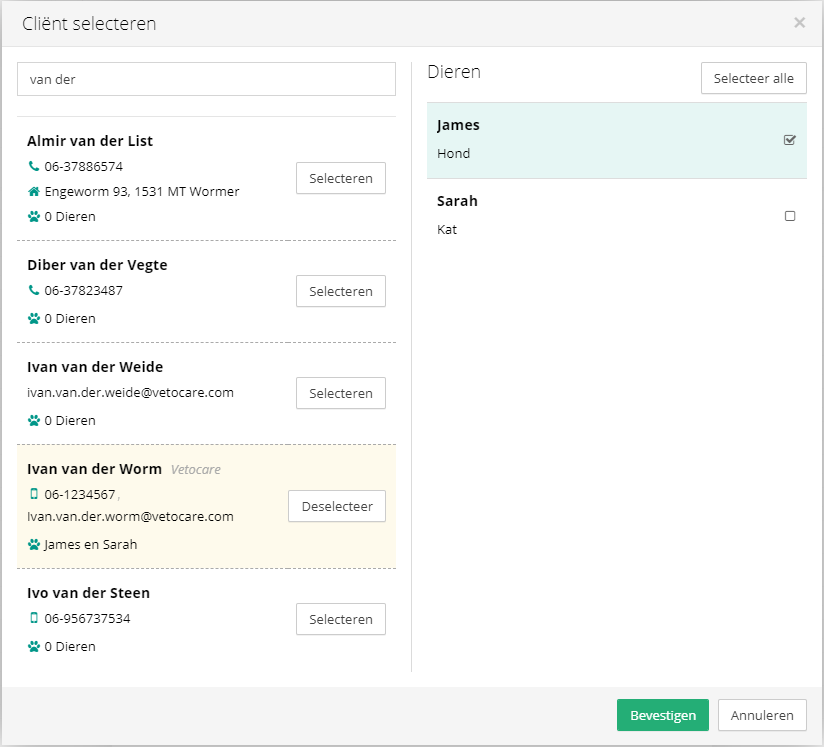
Task: Click the Dieren heading
Action: click(454, 71)
